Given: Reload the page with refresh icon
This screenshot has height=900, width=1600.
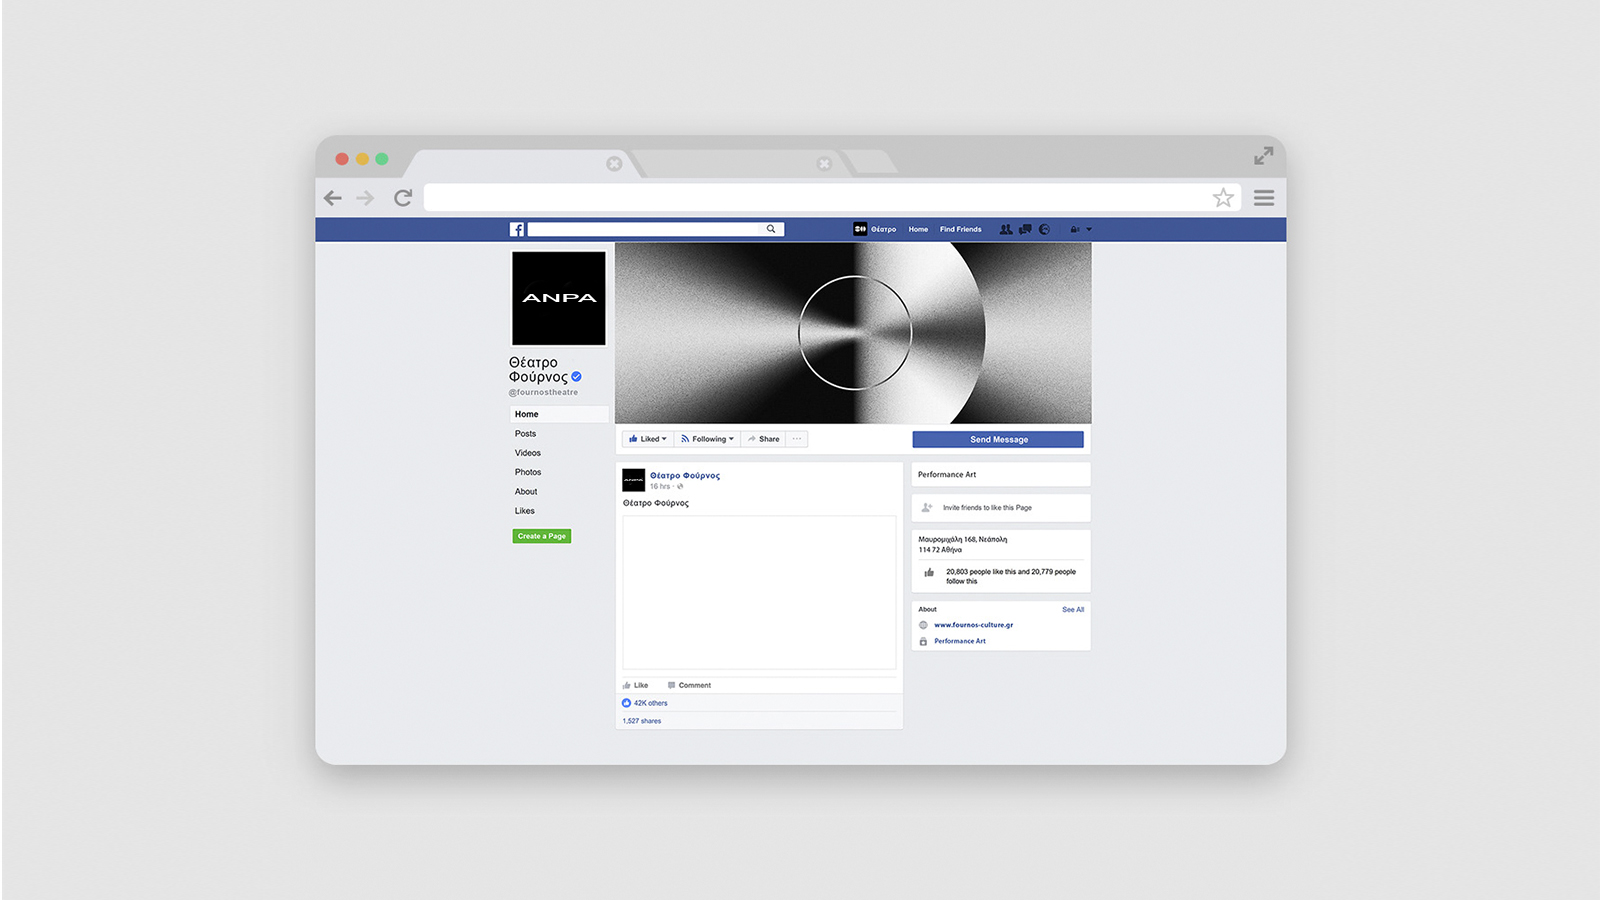Looking at the screenshot, I should pos(403,198).
